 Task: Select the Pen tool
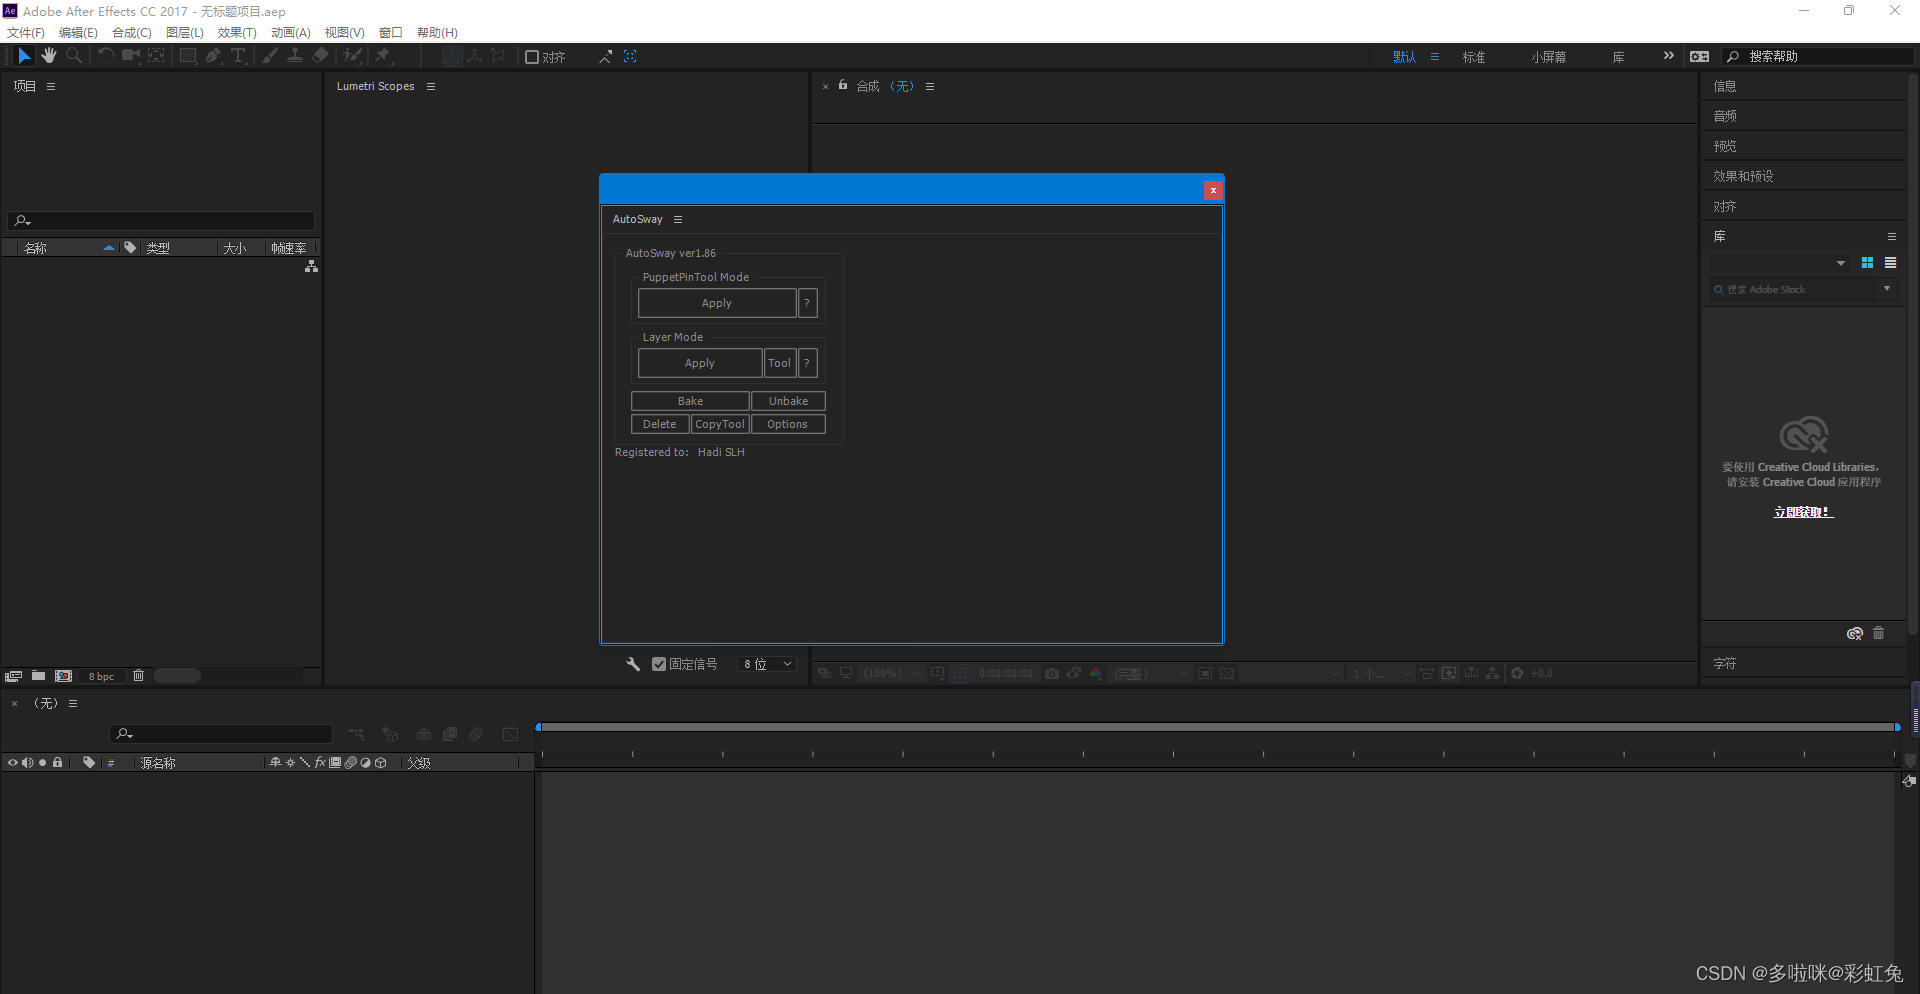tap(212, 56)
